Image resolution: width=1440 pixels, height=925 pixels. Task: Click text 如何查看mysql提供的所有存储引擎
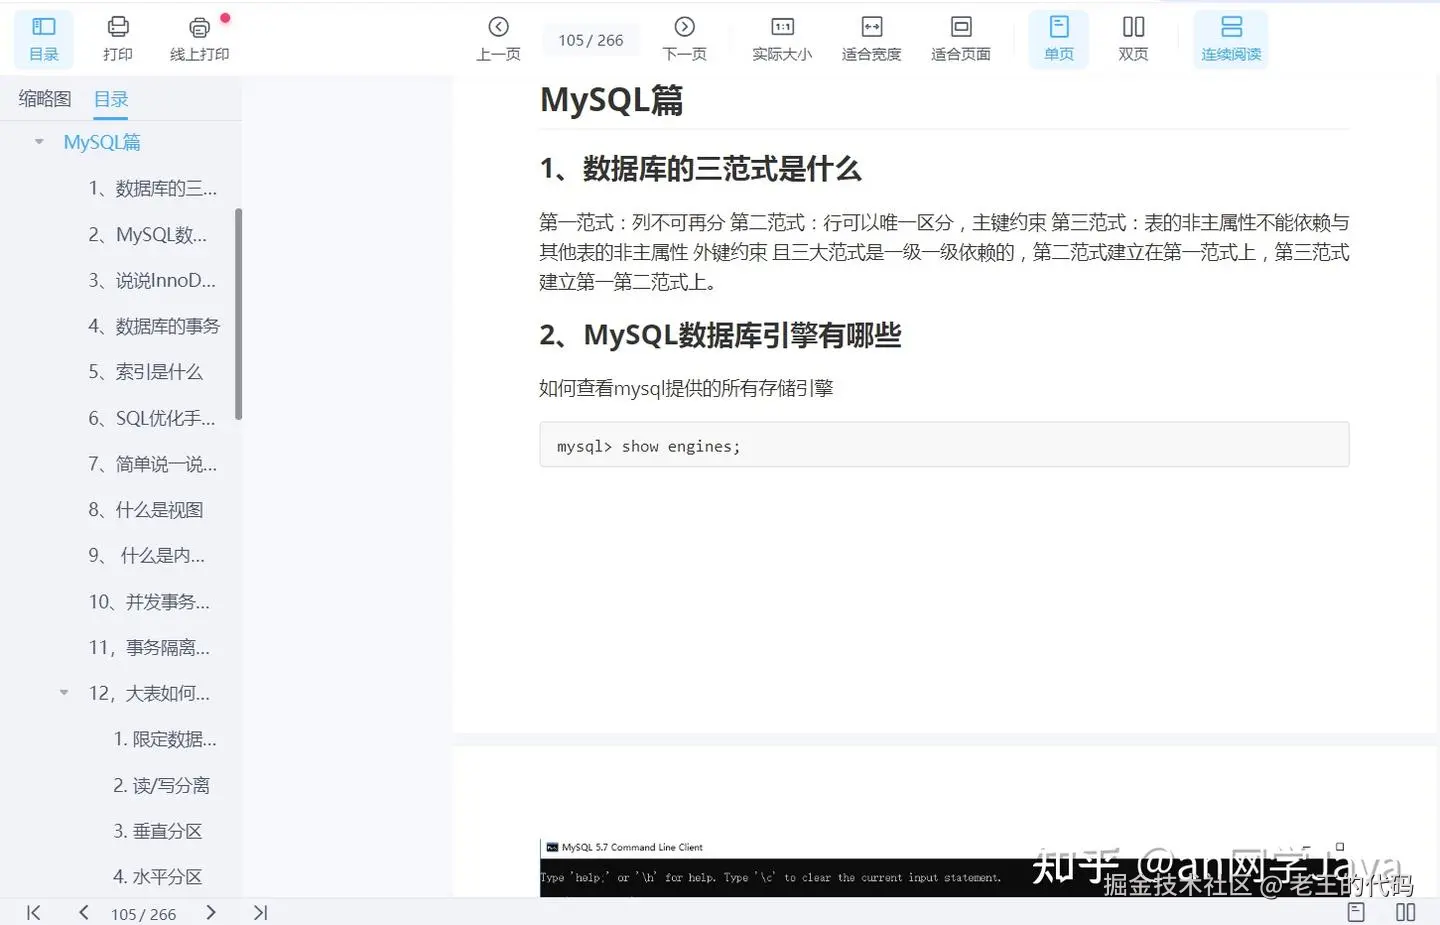click(686, 388)
